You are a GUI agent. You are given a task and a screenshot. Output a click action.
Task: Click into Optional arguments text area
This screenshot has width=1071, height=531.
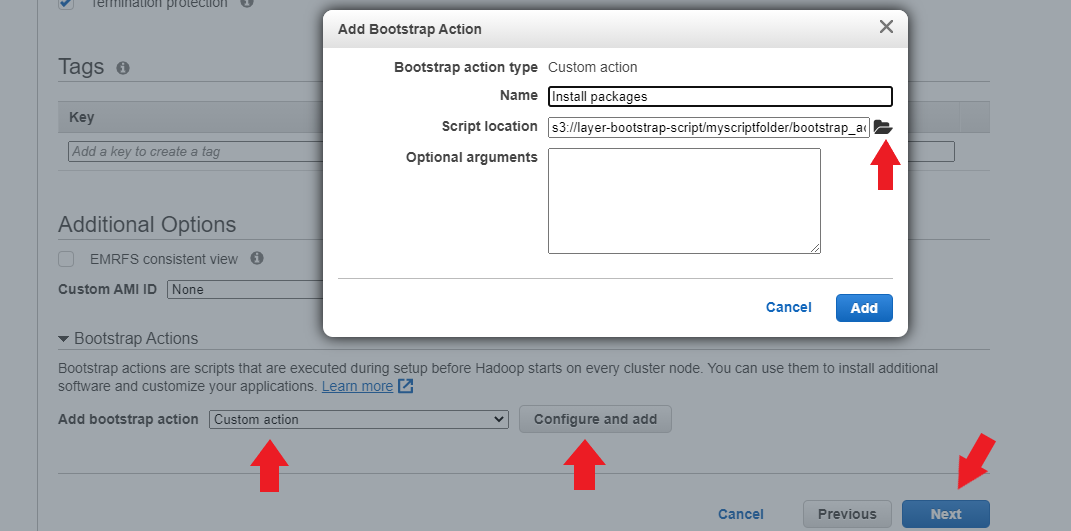tap(684, 201)
